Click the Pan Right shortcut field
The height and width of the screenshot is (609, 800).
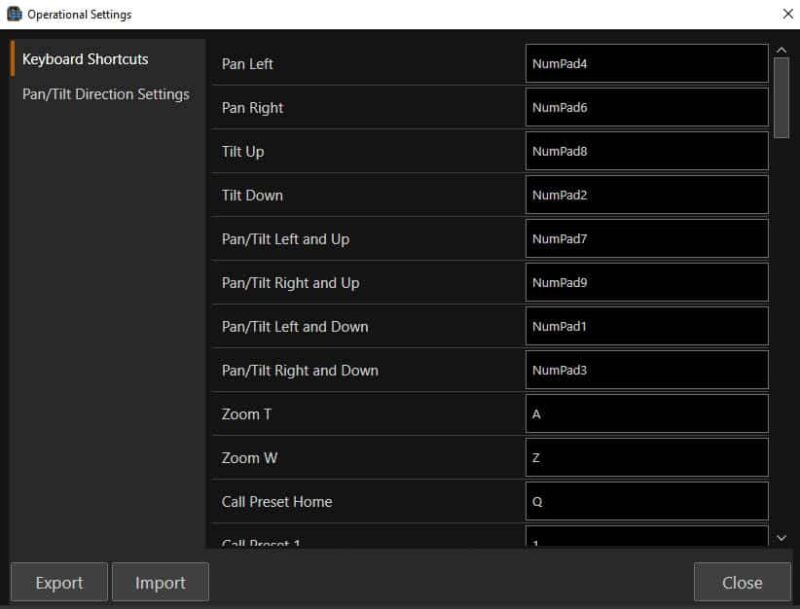pyautogui.click(x=646, y=108)
